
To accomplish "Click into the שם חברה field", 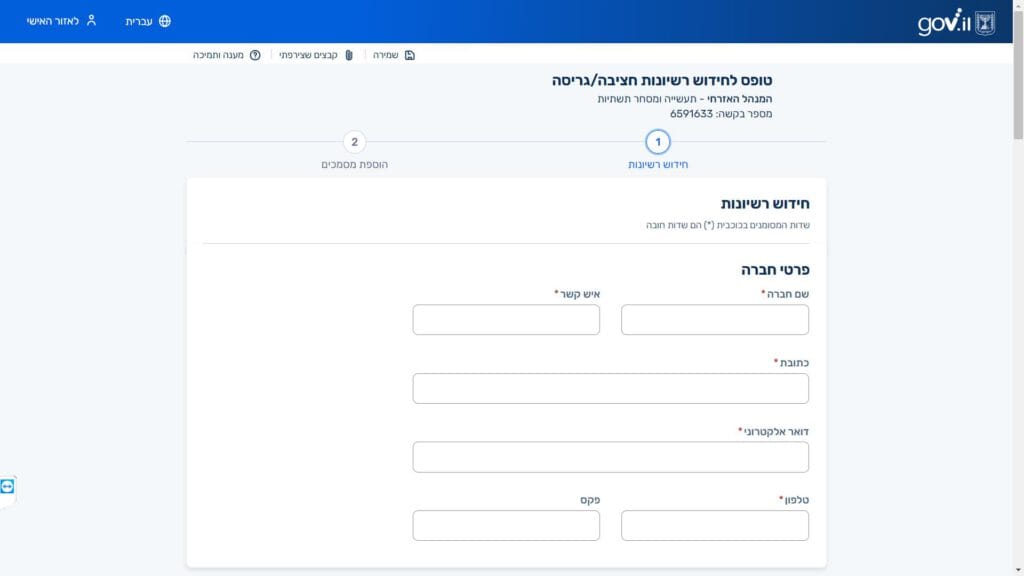I will pyautogui.click(x=715, y=320).
